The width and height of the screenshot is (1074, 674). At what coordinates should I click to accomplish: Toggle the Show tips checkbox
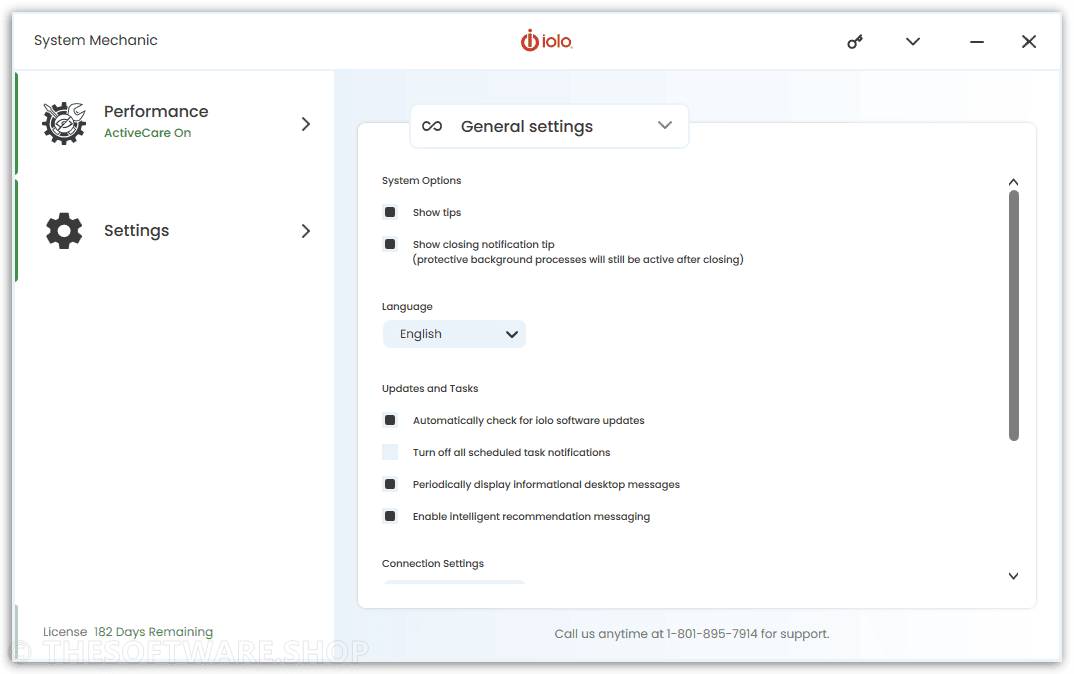click(390, 212)
